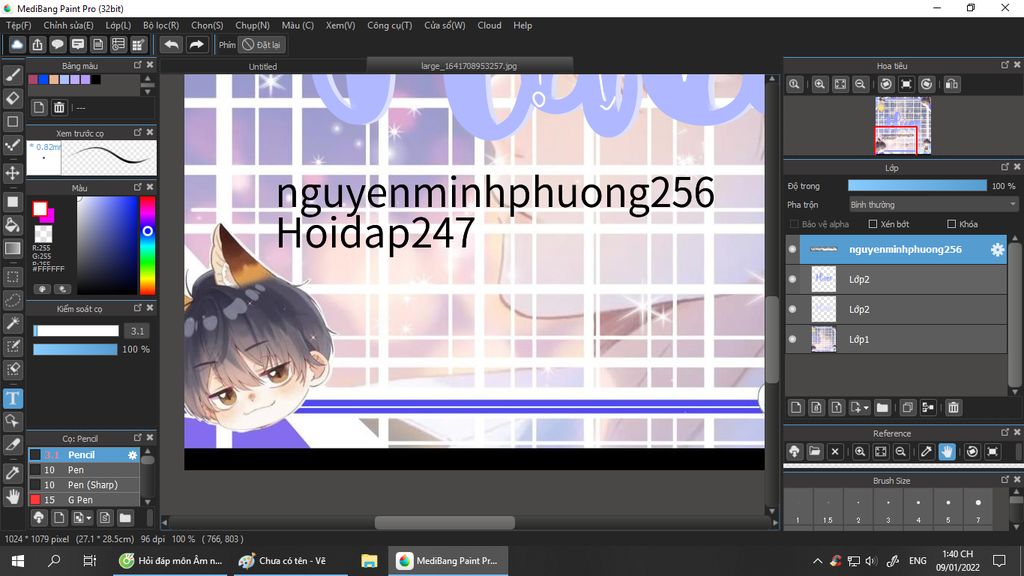Pick the black swatch in palette
This screenshot has width=1024, height=576.
[96, 80]
